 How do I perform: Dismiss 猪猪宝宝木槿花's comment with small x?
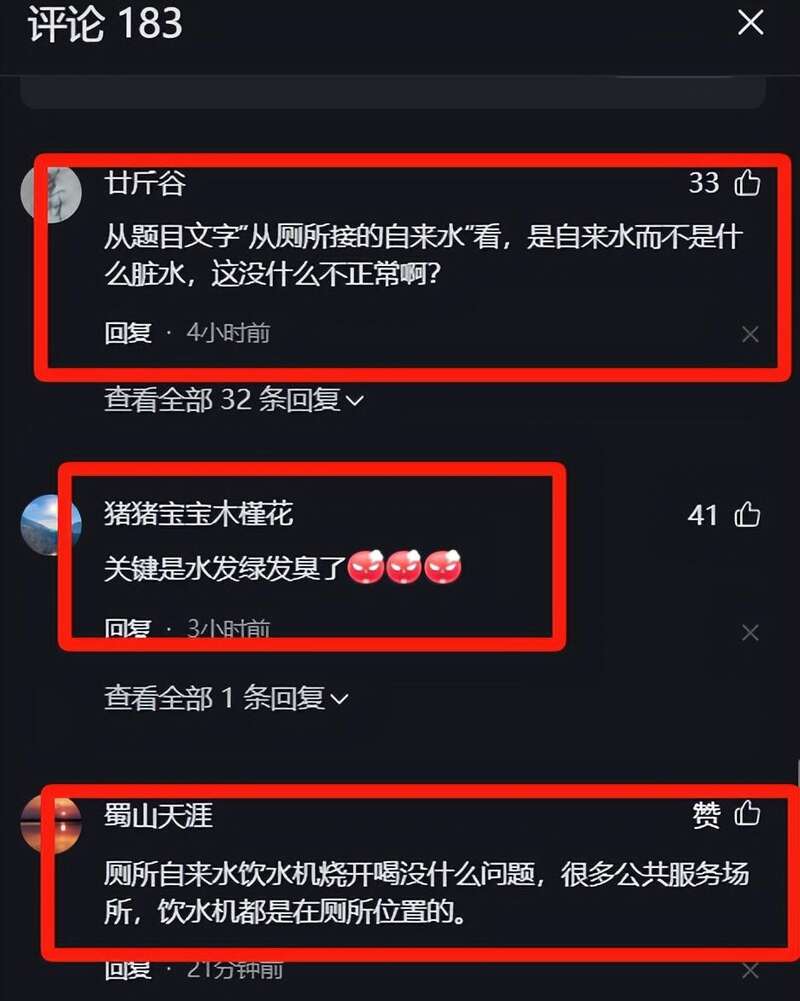(750, 633)
